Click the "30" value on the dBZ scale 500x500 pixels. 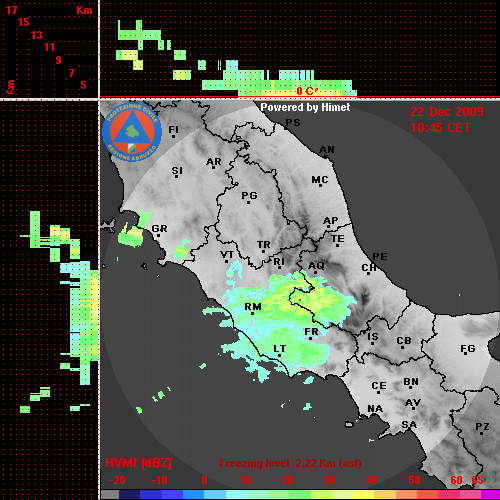pyautogui.click(x=329, y=480)
